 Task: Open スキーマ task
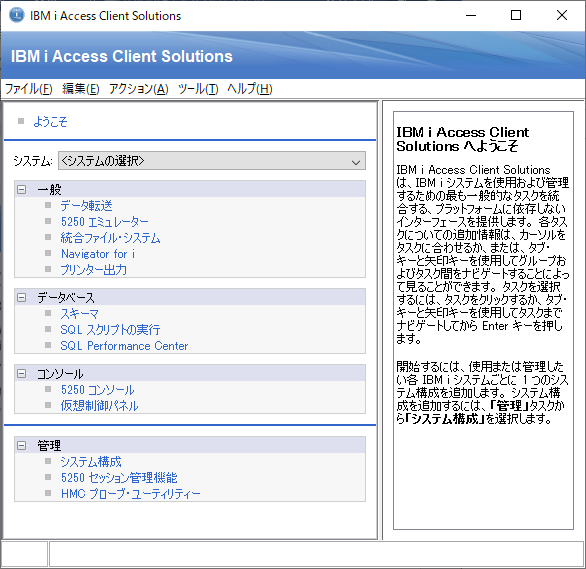(x=80, y=314)
